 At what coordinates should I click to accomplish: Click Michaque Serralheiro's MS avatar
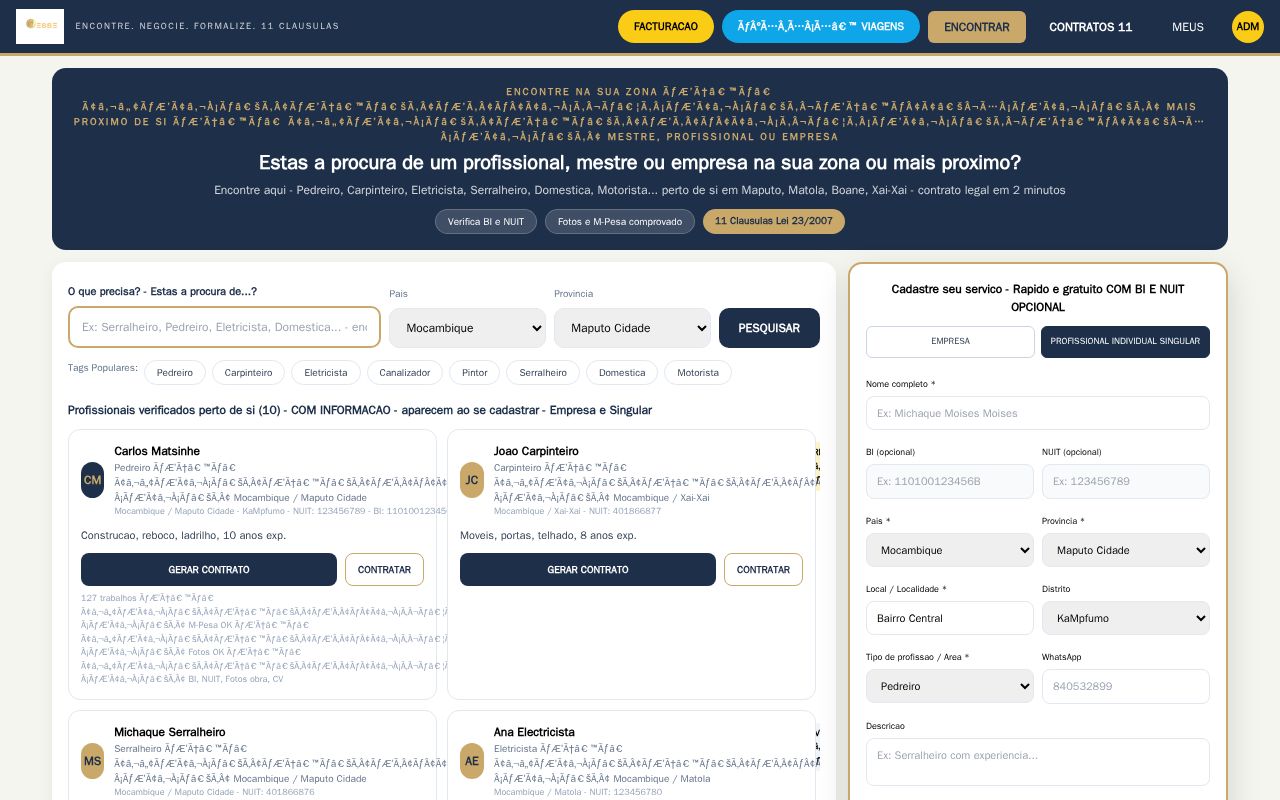click(92, 761)
